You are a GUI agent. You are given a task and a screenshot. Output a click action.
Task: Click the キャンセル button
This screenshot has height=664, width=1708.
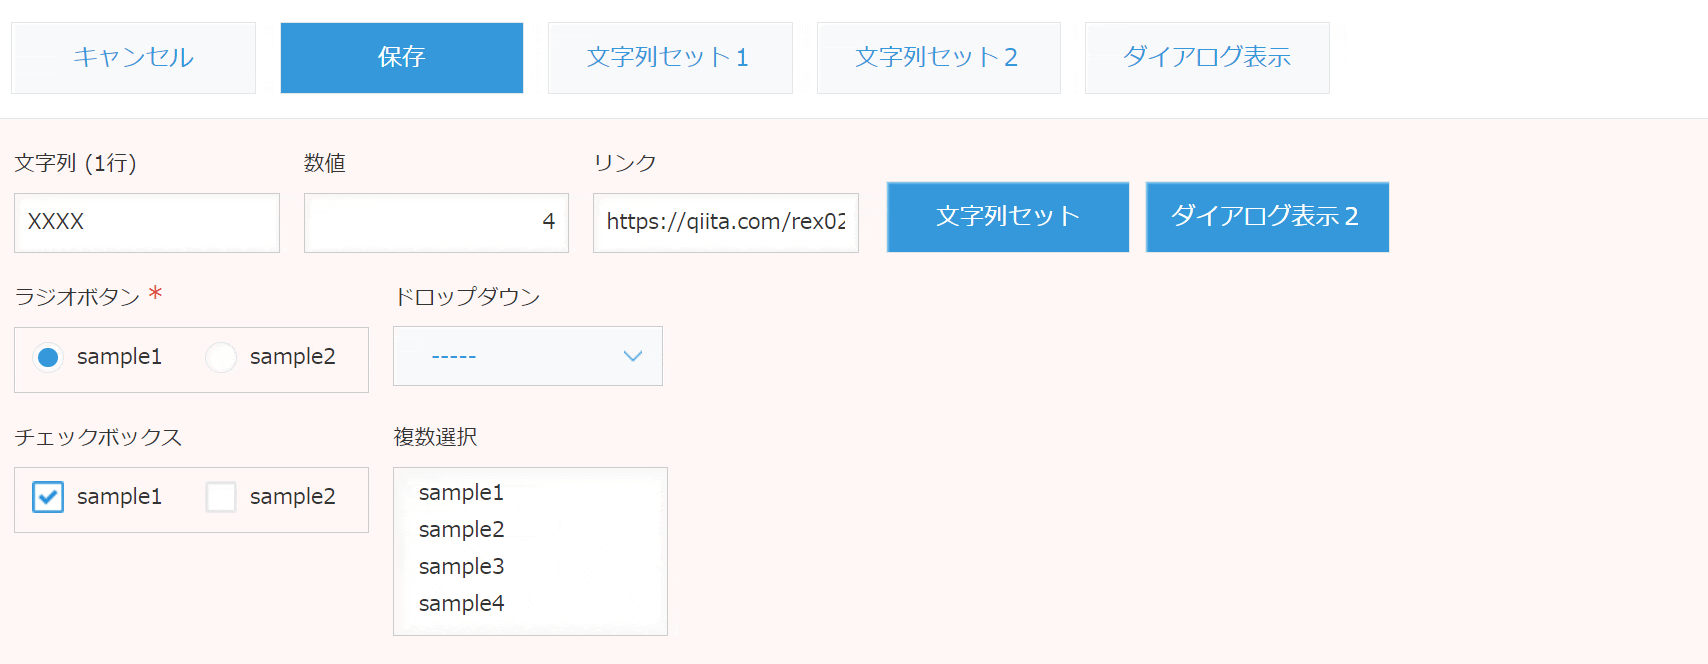pyautogui.click(x=133, y=58)
